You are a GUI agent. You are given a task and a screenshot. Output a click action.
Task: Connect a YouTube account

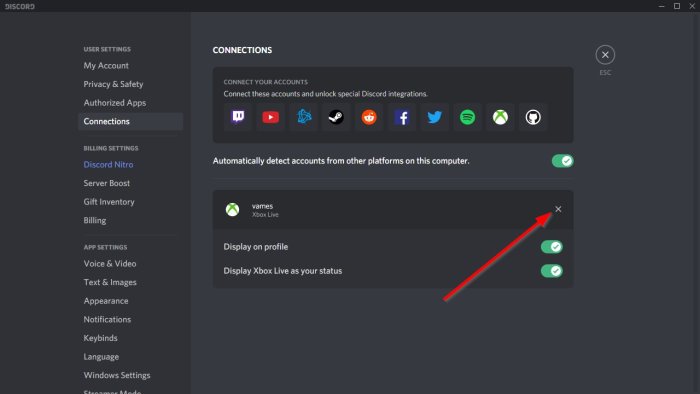271,117
